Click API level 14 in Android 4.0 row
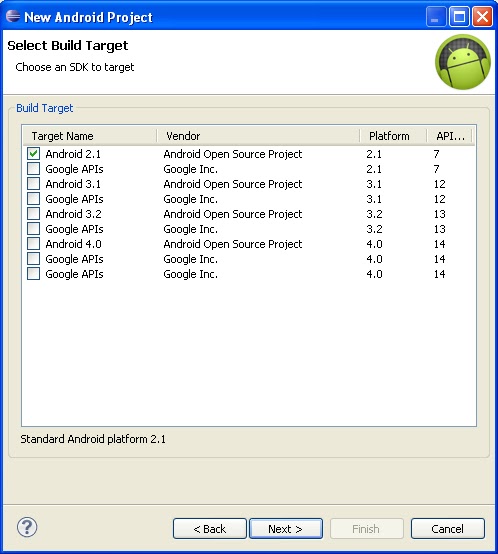This screenshot has height=554, width=498. point(440,244)
